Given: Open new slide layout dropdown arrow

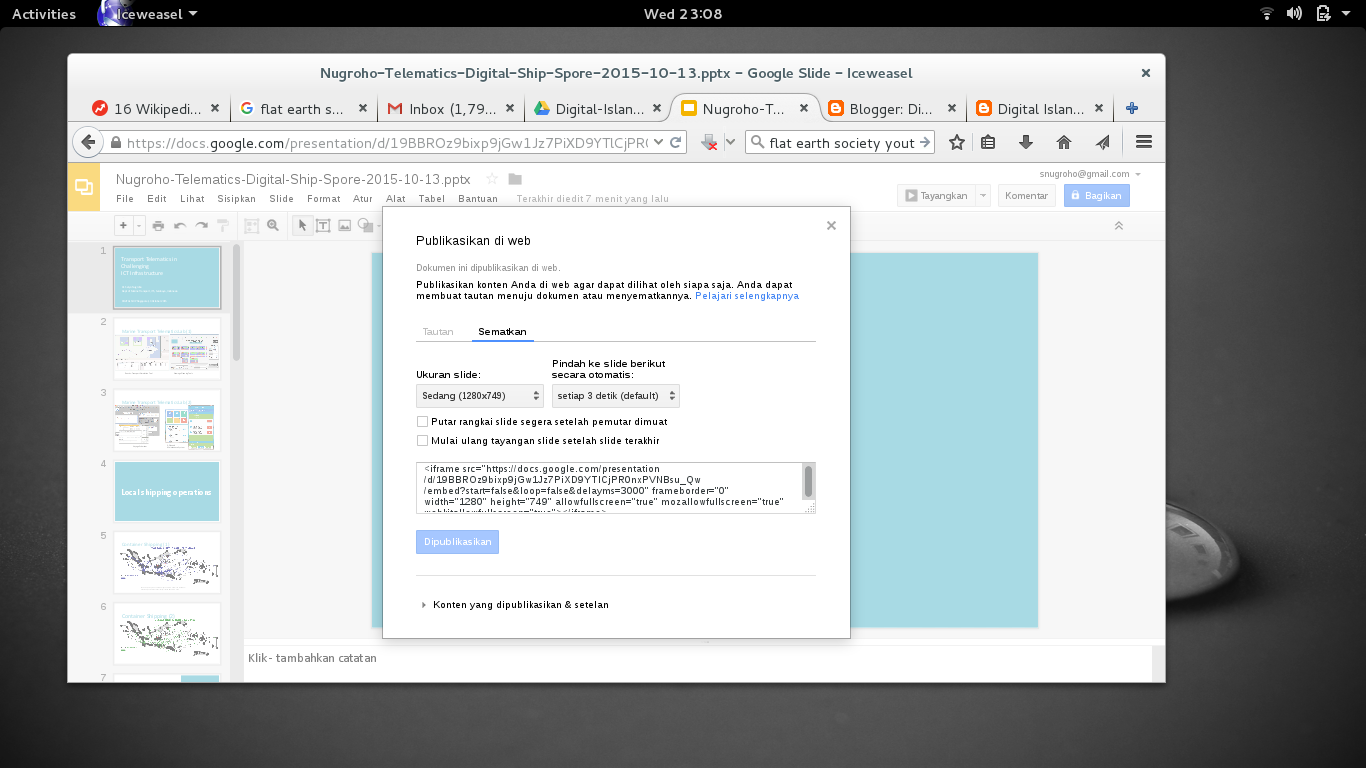Looking at the screenshot, I should coord(140,226).
